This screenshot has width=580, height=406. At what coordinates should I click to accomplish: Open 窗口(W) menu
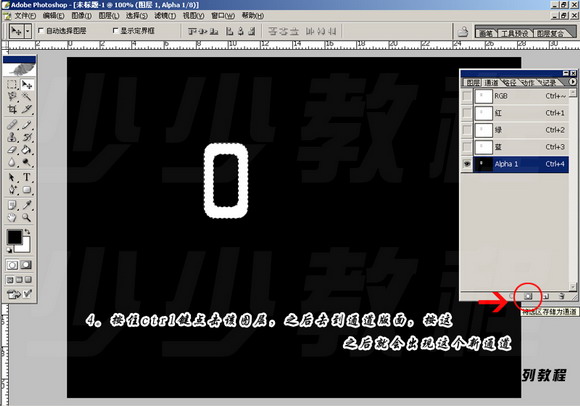click(x=223, y=16)
